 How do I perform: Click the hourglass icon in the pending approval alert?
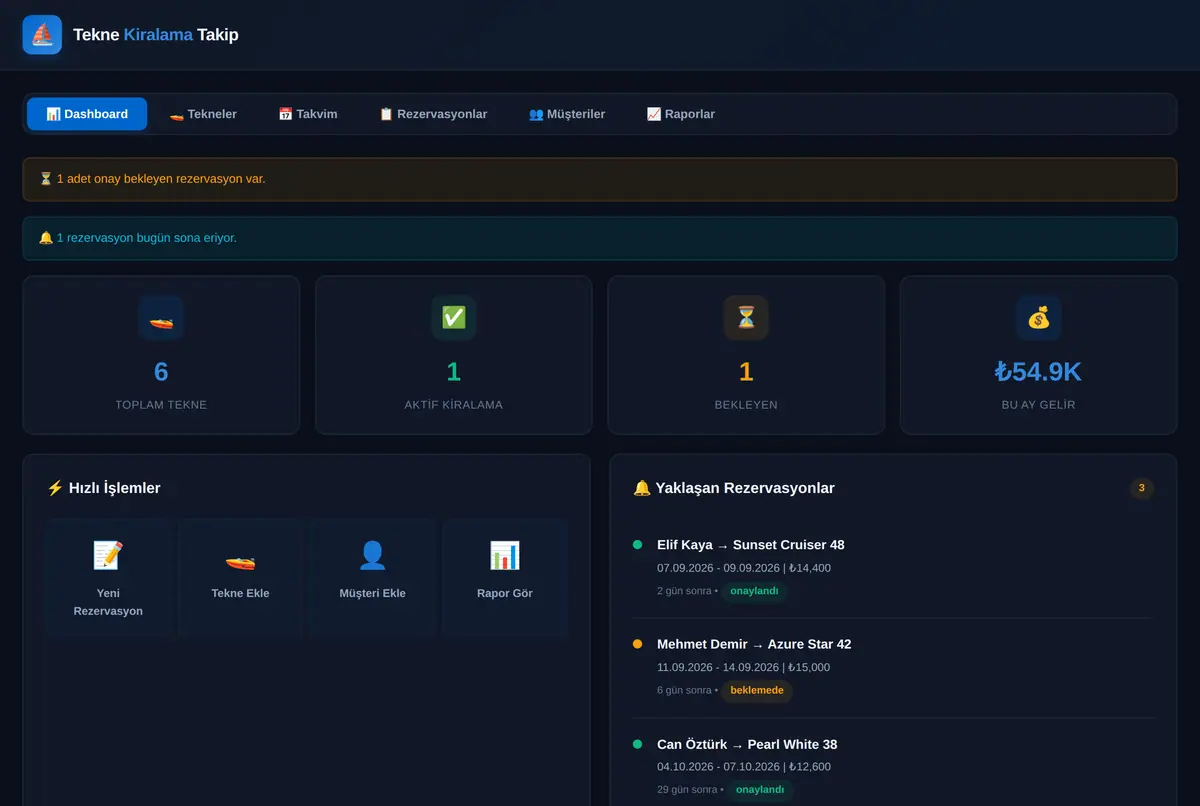pyautogui.click(x=46, y=179)
